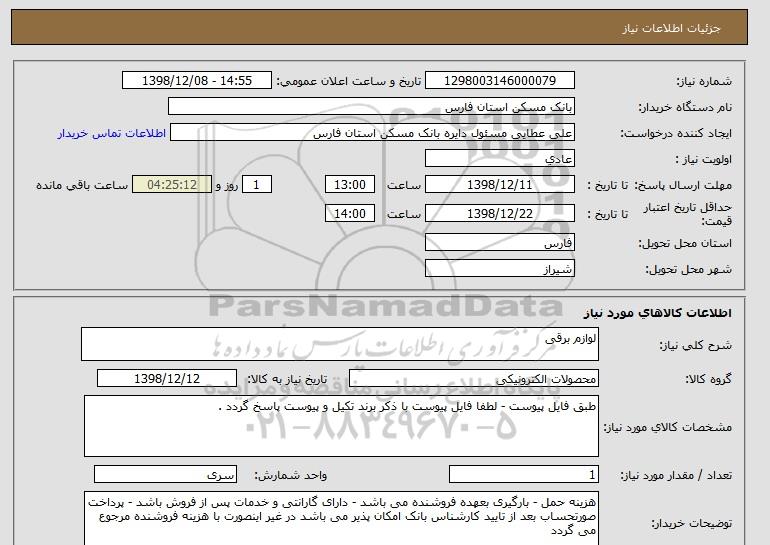Click the header title جزئیات اطلاعات نیاز
This screenshot has height=545, width=770.
(x=671, y=28)
